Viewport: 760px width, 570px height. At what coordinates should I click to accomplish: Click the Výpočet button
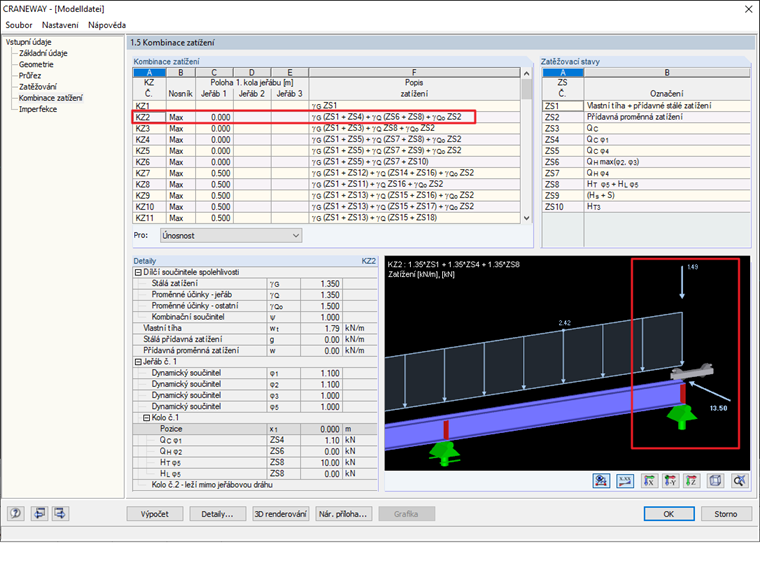pos(155,514)
